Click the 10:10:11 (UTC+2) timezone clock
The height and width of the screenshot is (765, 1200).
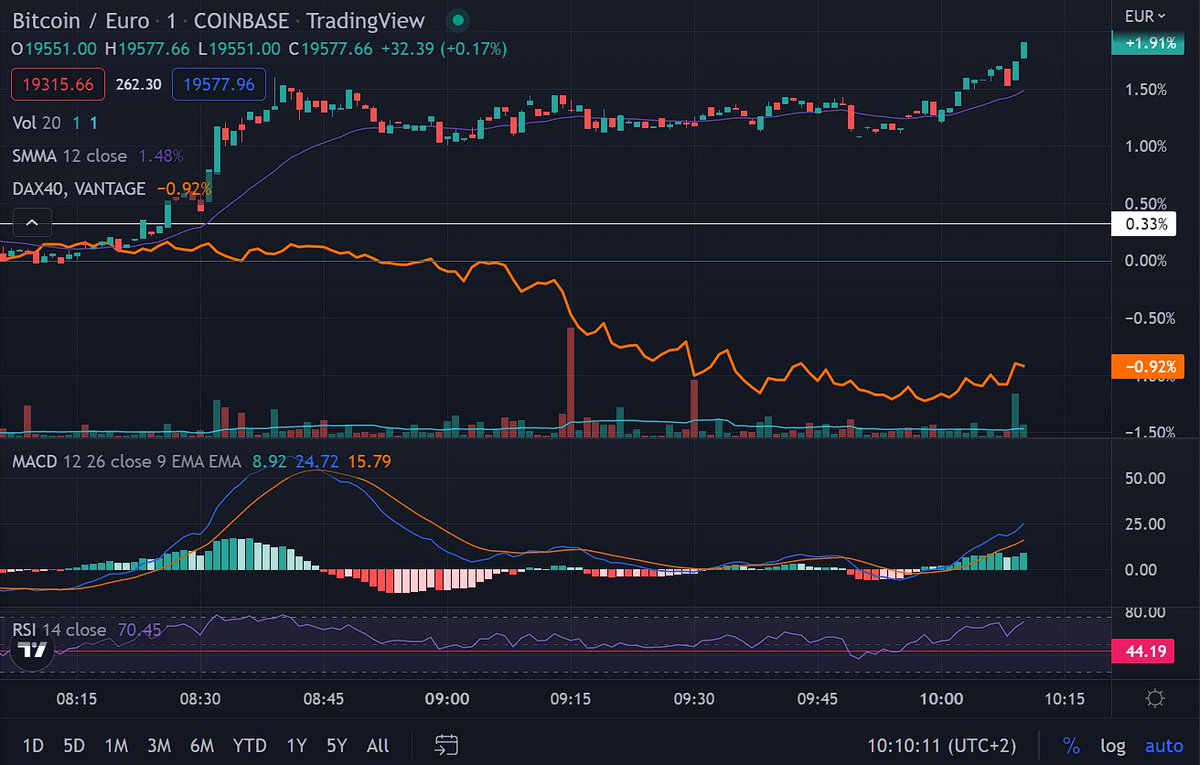[x=943, y=745]
